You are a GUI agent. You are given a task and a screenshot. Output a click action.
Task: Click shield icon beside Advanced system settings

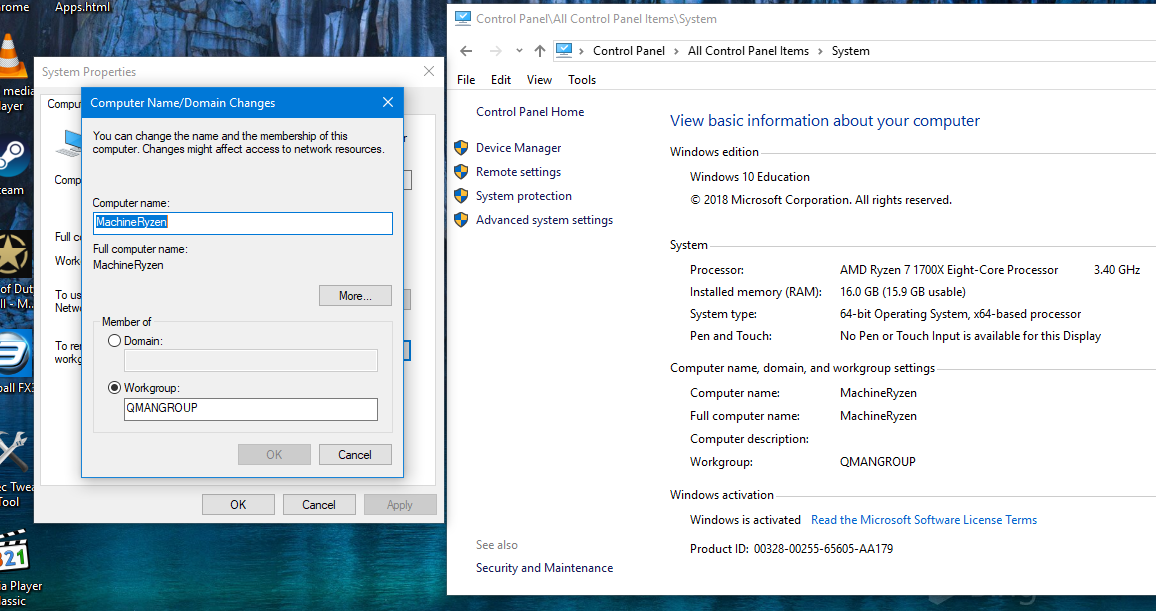point(461,220)
